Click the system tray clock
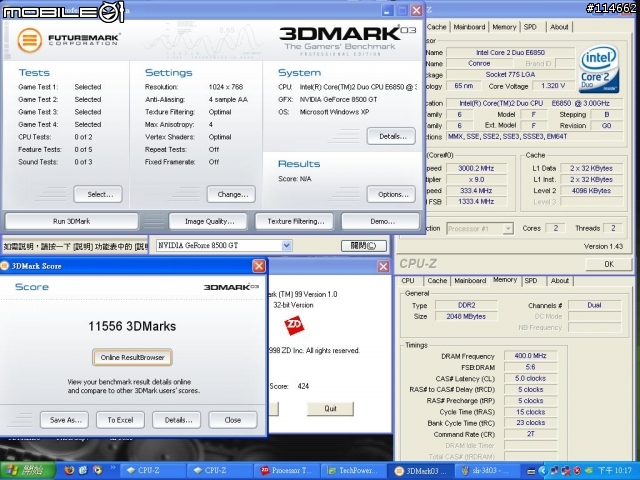 point(614,471)
